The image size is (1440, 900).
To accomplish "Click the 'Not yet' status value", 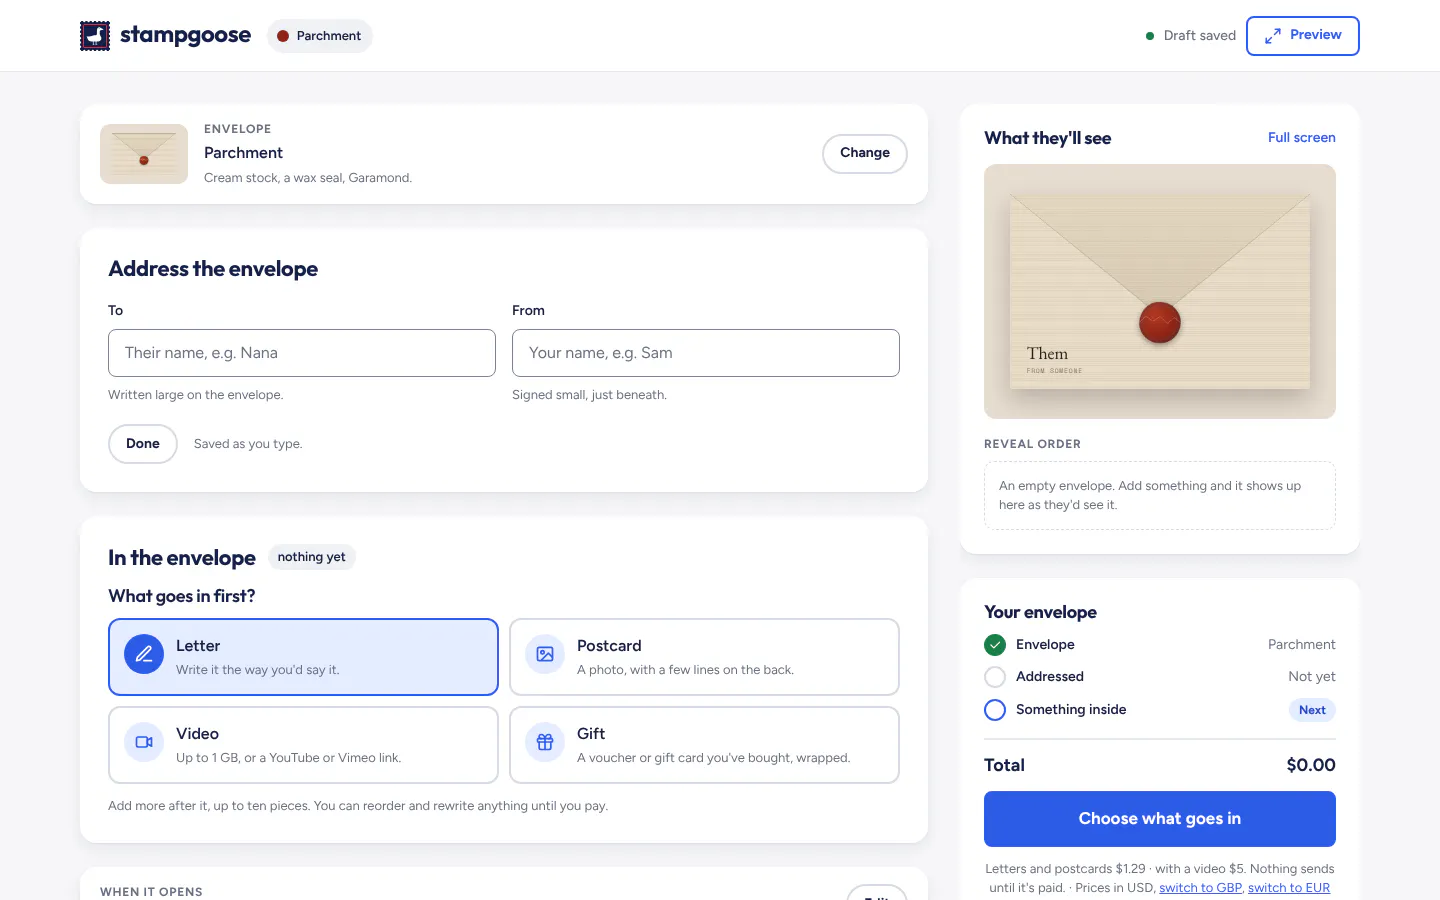I will tap(1312, 677).
